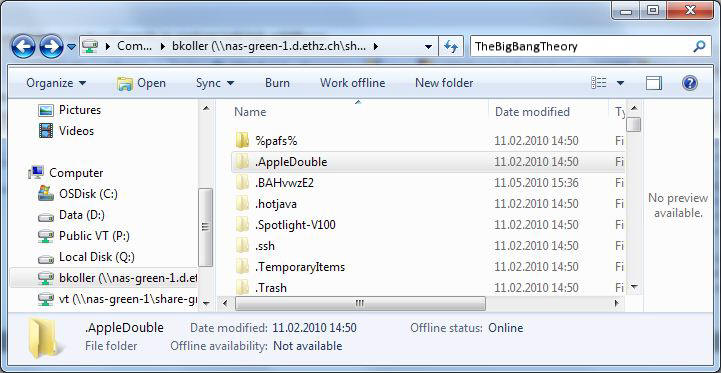Select vt (\\nas-green-1\share) network drive

click(128, 299)
